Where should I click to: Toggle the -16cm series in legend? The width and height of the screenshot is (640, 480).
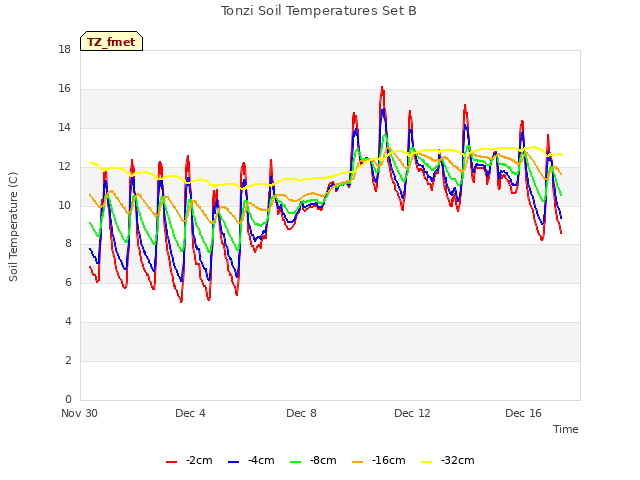coord(378,461)
